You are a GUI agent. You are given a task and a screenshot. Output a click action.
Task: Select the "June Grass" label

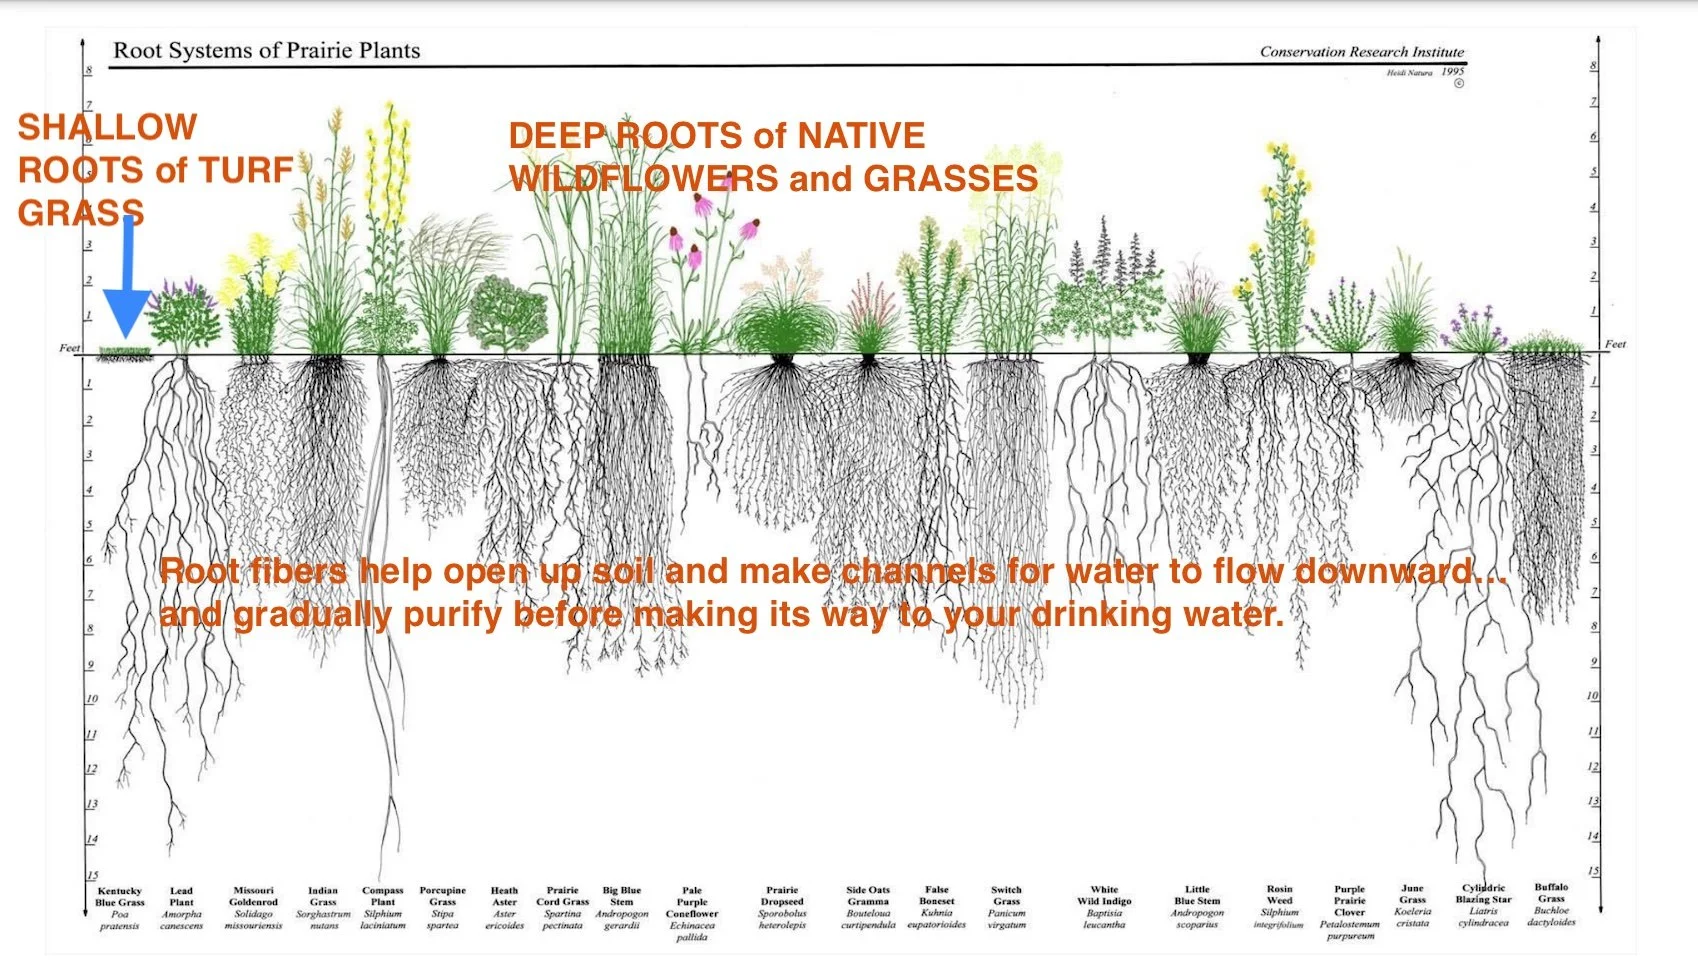tap(1412, 893)
